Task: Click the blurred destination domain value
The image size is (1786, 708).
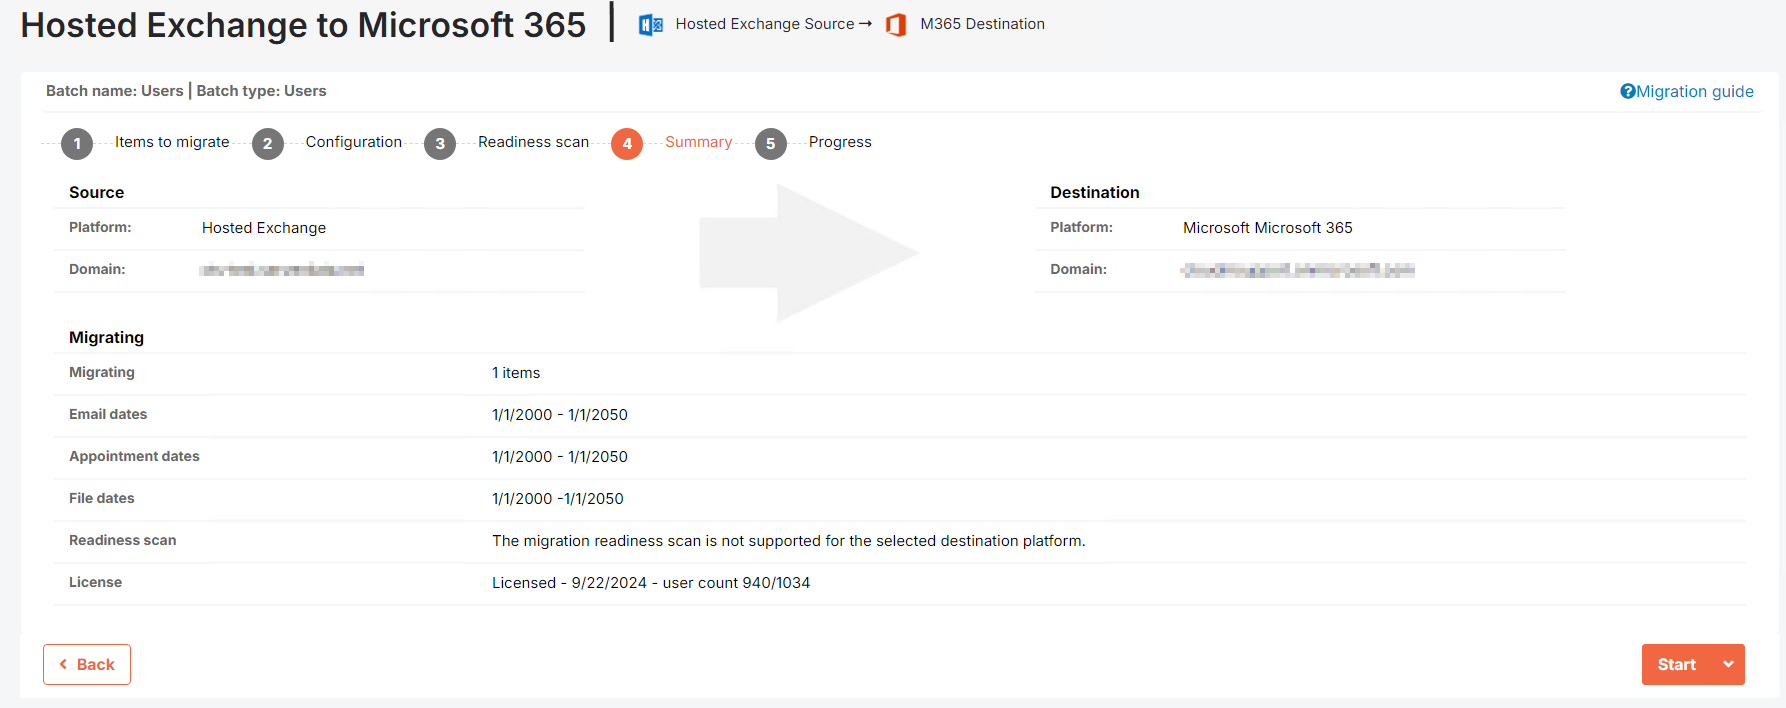Action: [x=1298, y=270]
